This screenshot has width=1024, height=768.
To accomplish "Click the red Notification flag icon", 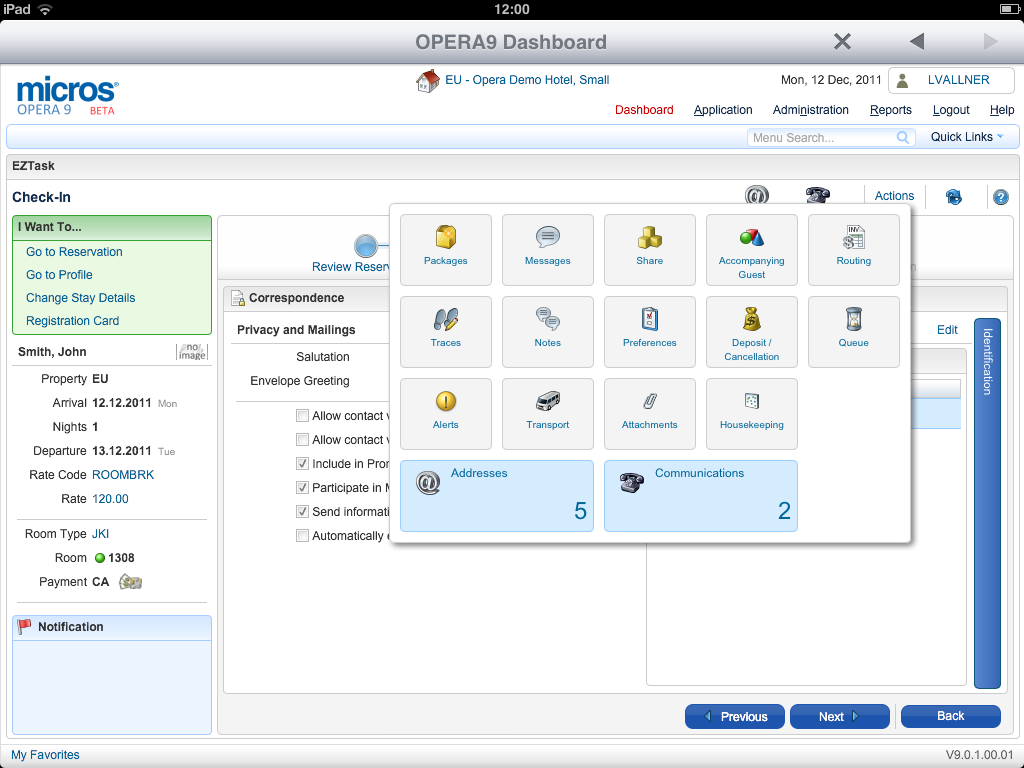I will point(24,626).
